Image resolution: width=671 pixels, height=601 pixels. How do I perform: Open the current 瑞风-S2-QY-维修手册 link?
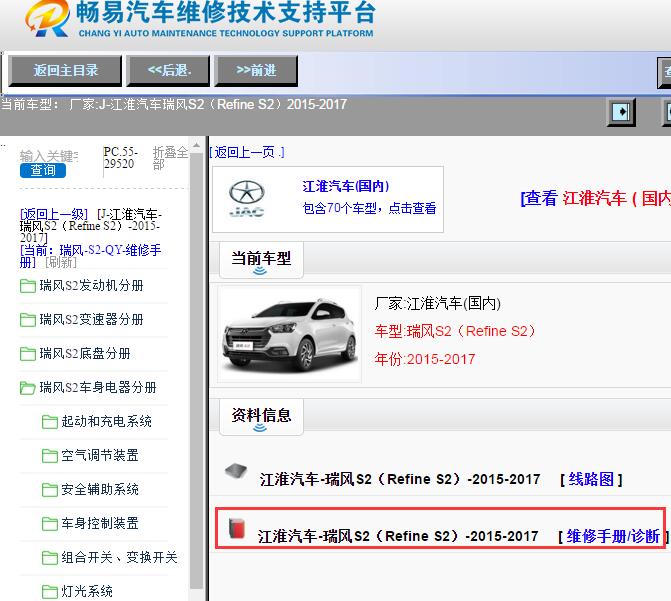tap(91, 256)
